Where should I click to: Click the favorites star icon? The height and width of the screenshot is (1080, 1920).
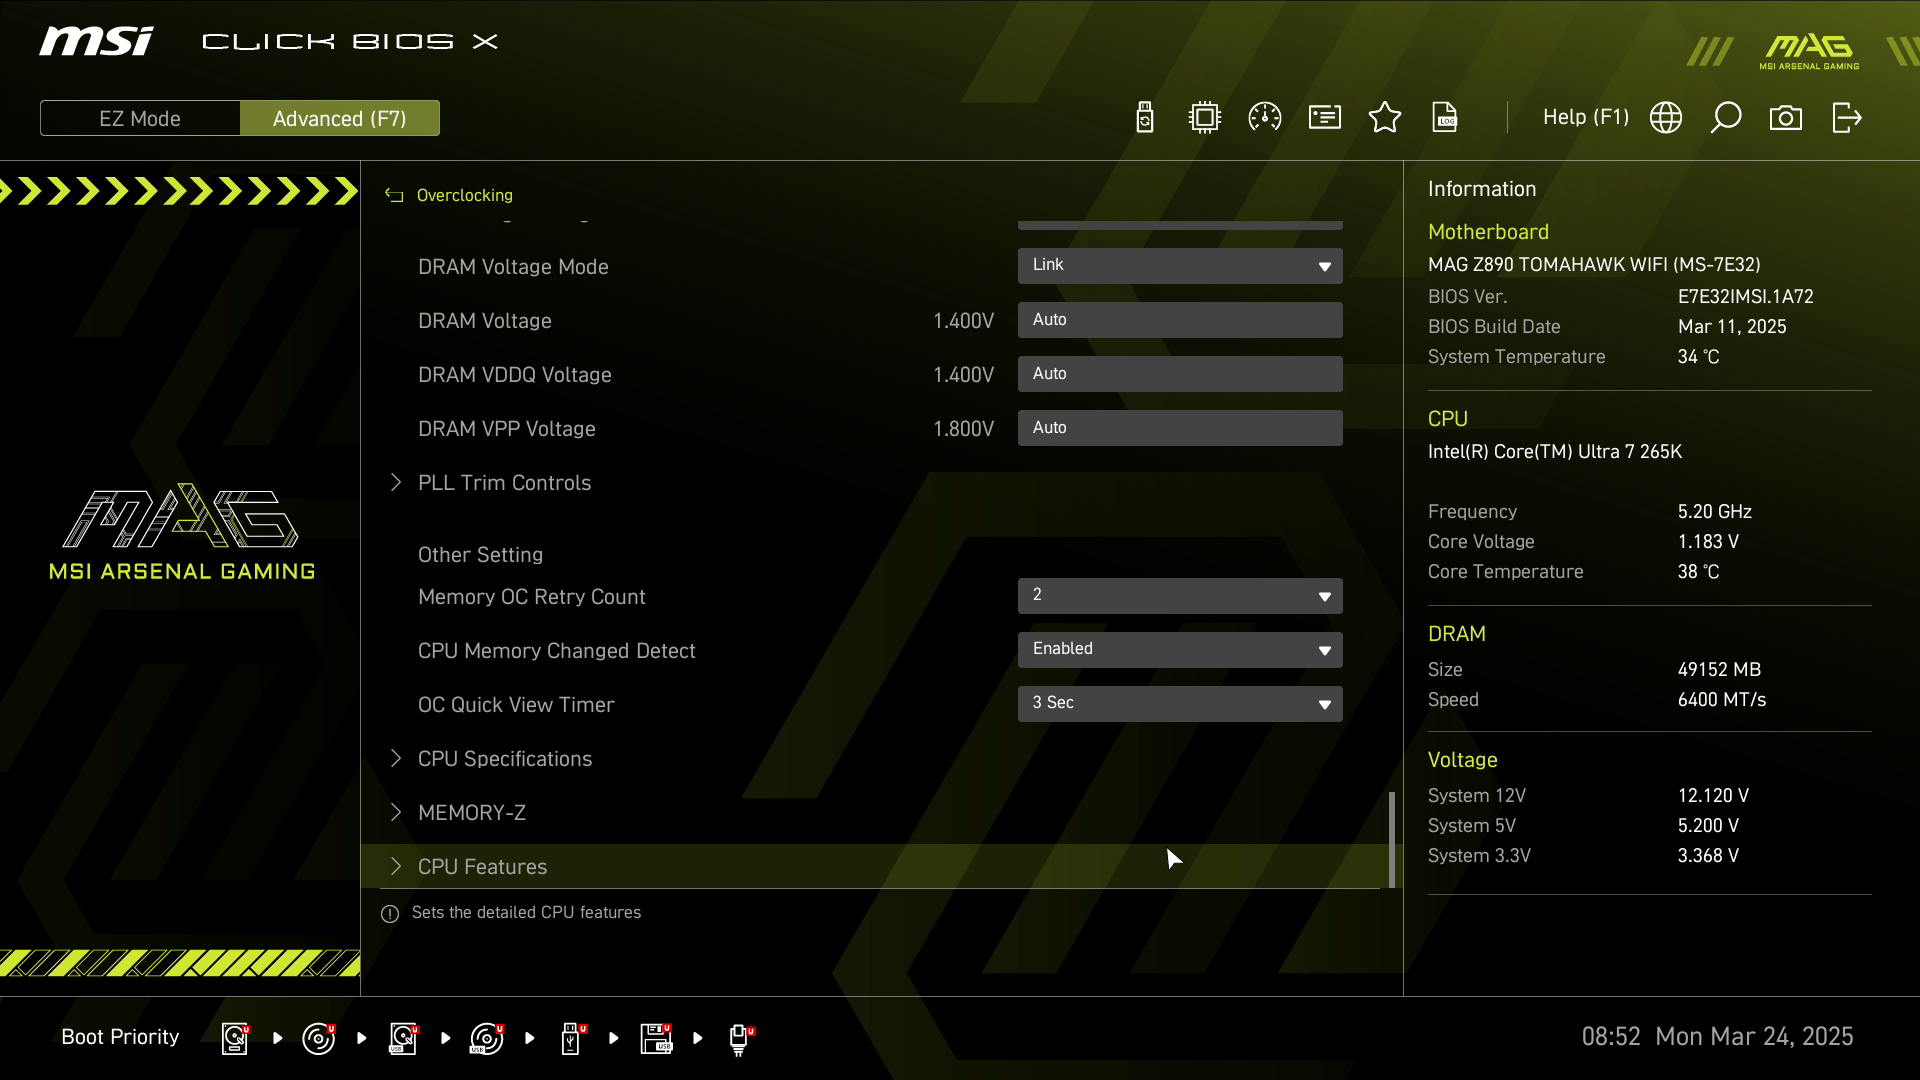pyautogui.click(x=1385, y=118)
